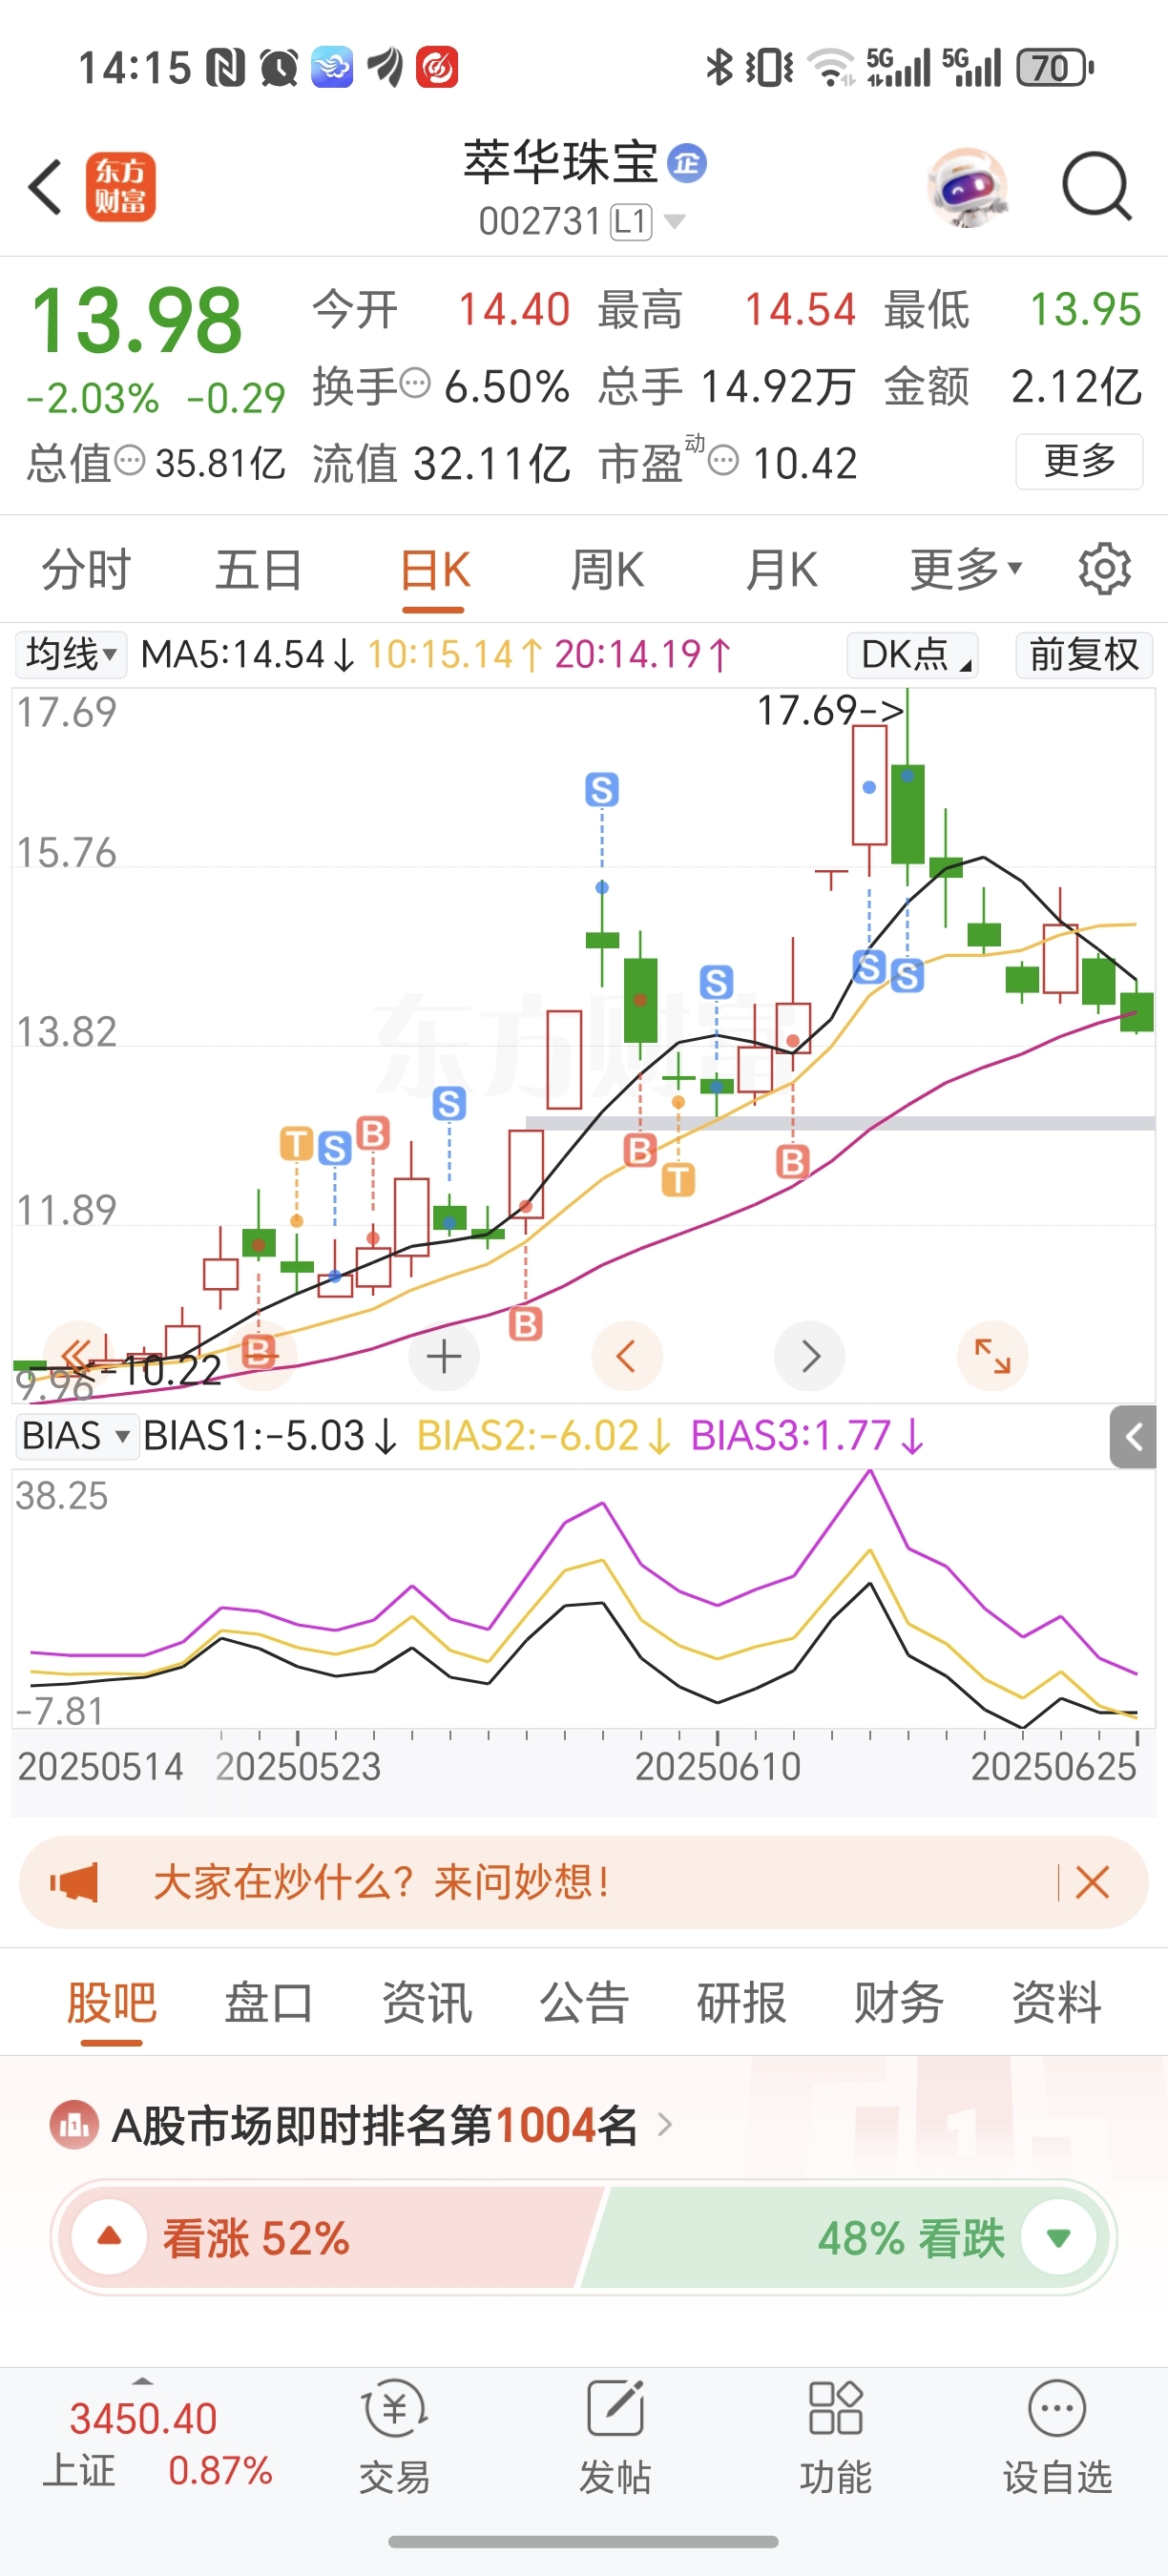The height and width of the screenshot is (2576, 1168).
Task: Open 大家在炒什么？来问妙想 link
Action: tap(380, 1882)
